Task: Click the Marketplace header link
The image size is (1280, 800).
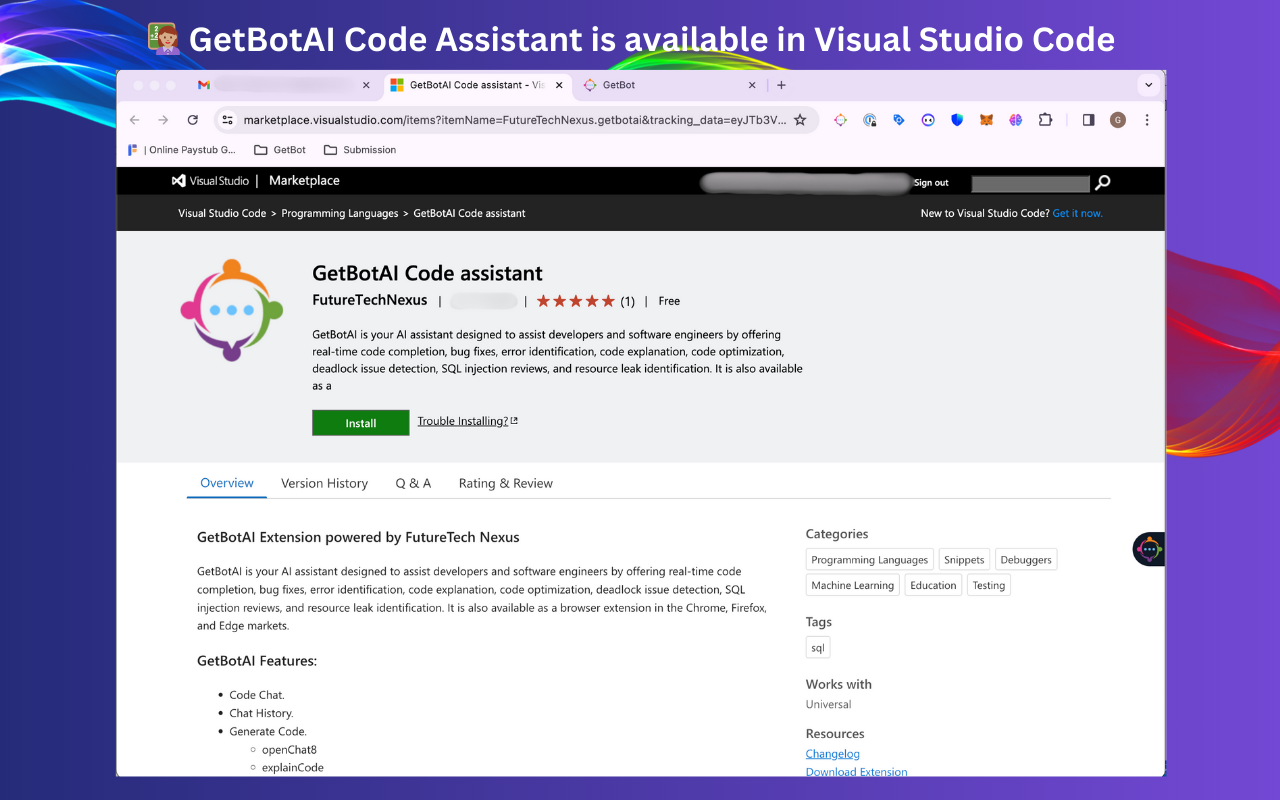Action: point(304,181)
